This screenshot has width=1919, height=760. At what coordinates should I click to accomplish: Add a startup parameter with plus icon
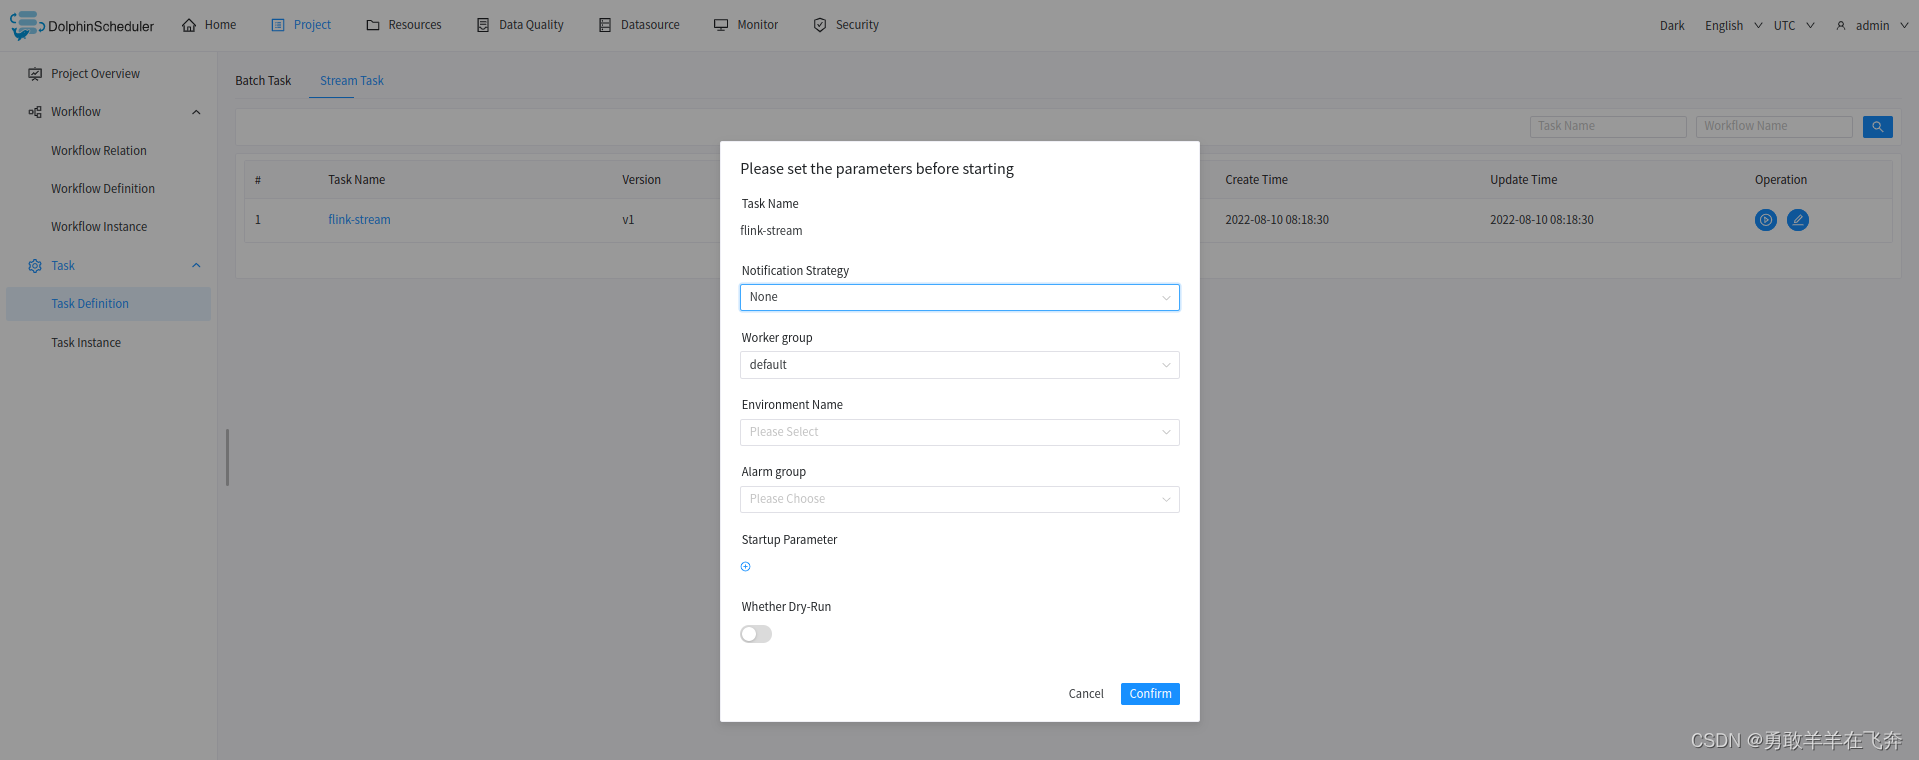[x=746, y=567]
